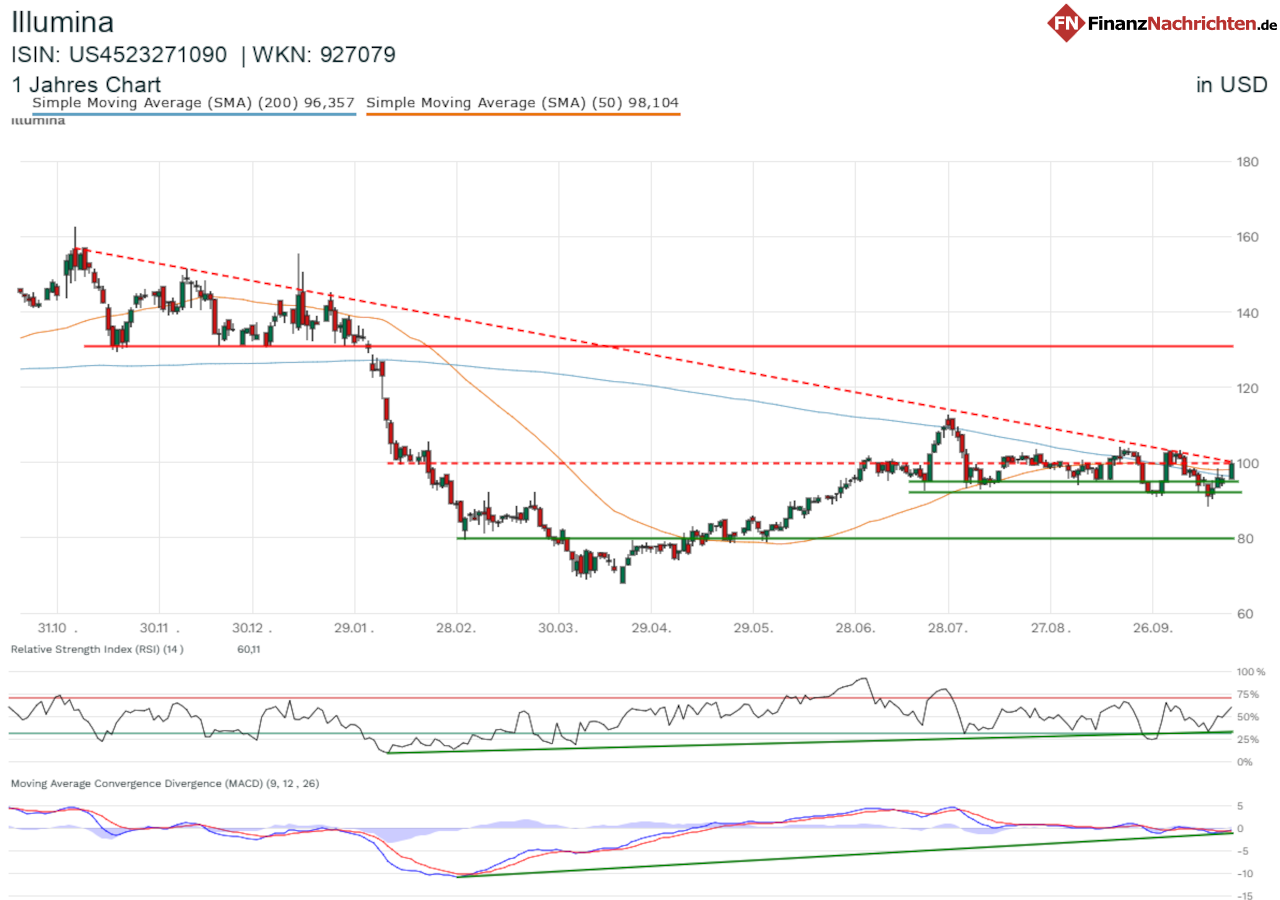Click the blue SMA 200 legend underline
The image size is (1280, 900).
pyautogui.click(x=193, y=114)
